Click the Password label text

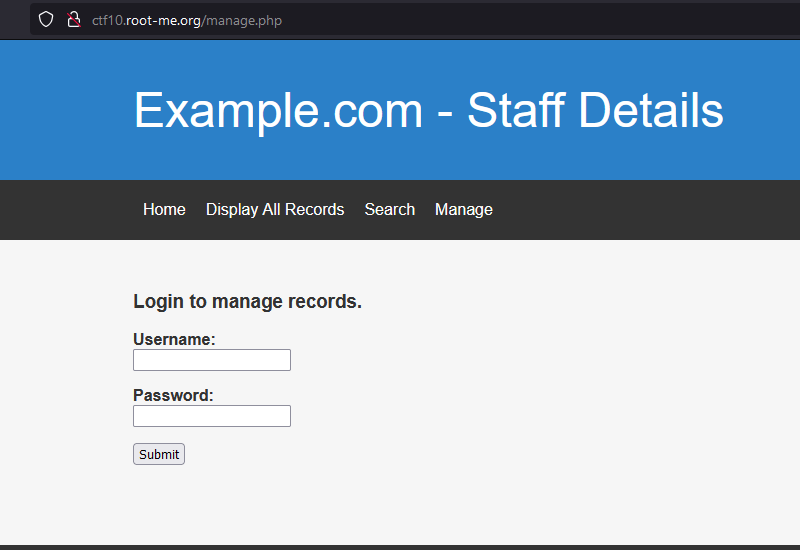pyautogui.click(x=173, y=395)
